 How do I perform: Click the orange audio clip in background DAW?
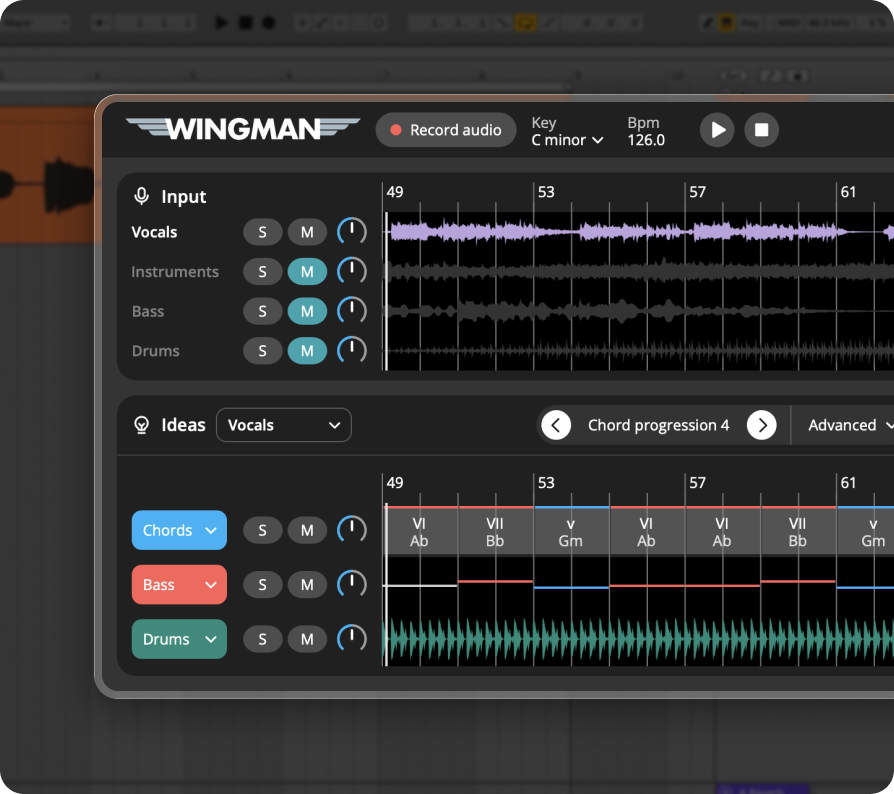coord(47,176)
